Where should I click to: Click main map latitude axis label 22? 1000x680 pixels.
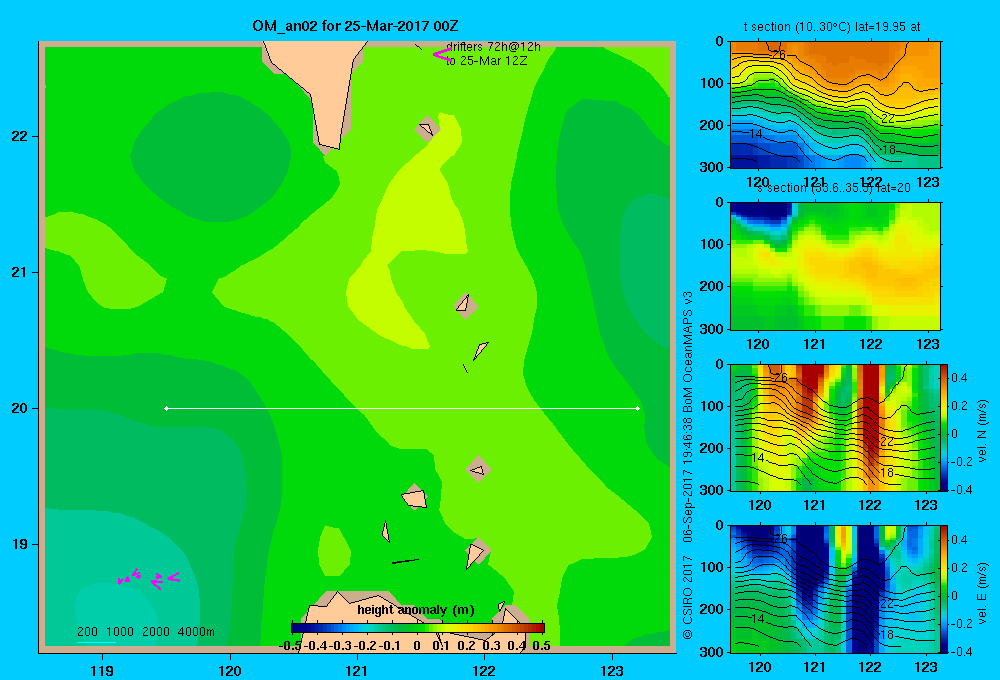tap(19, 136)
